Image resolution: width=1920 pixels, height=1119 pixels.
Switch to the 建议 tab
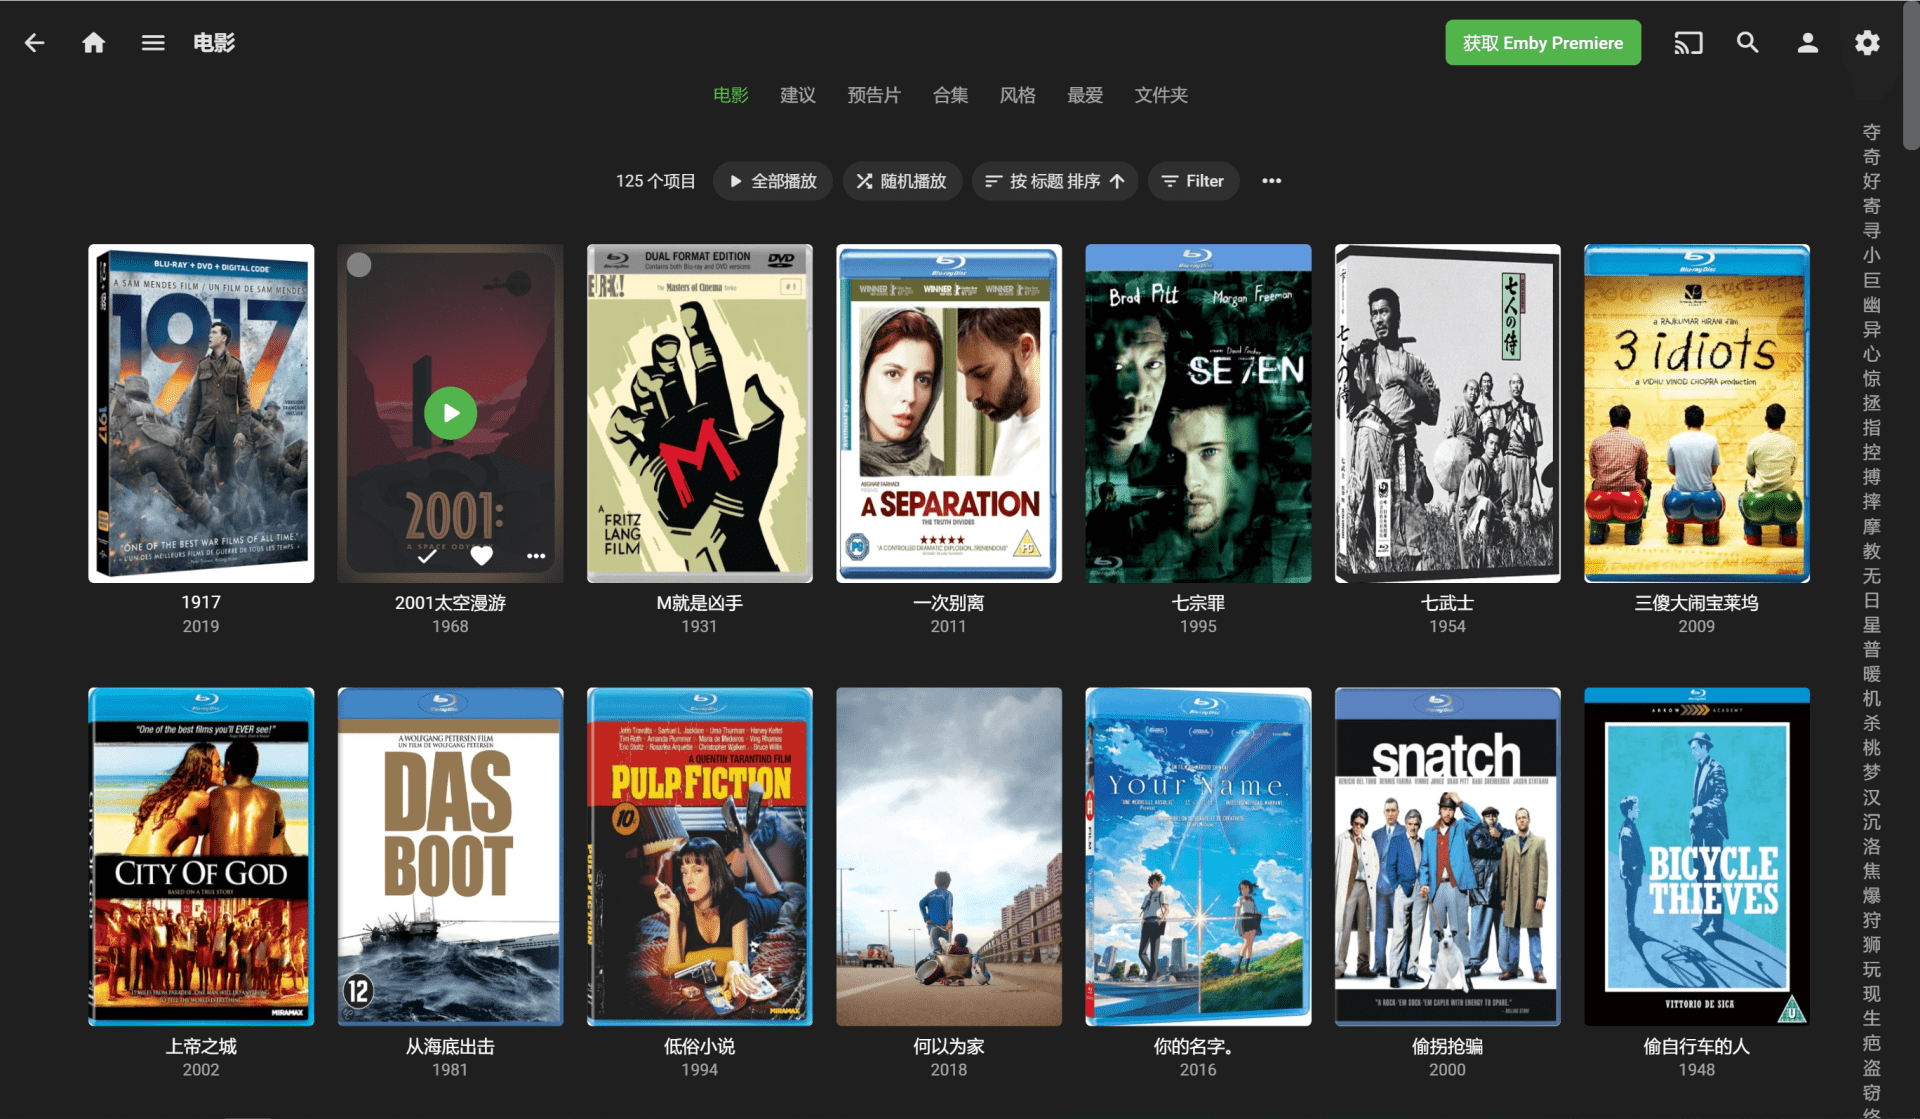tap(798, 95)
